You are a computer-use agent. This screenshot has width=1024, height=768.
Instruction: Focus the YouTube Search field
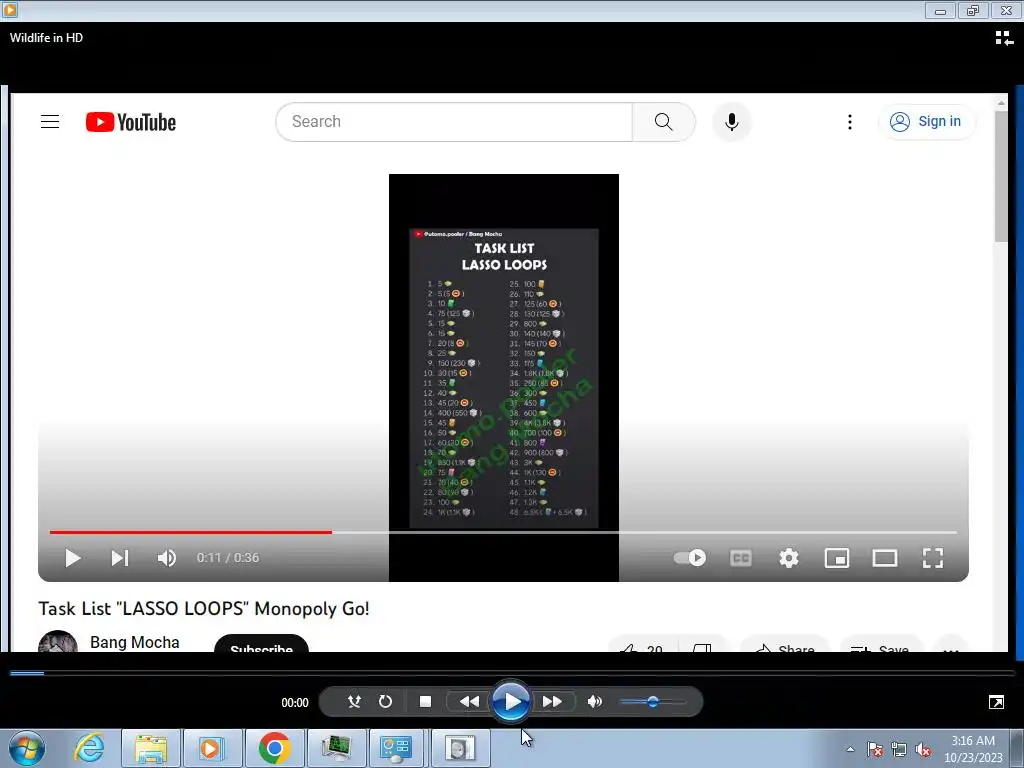(455, 121)
